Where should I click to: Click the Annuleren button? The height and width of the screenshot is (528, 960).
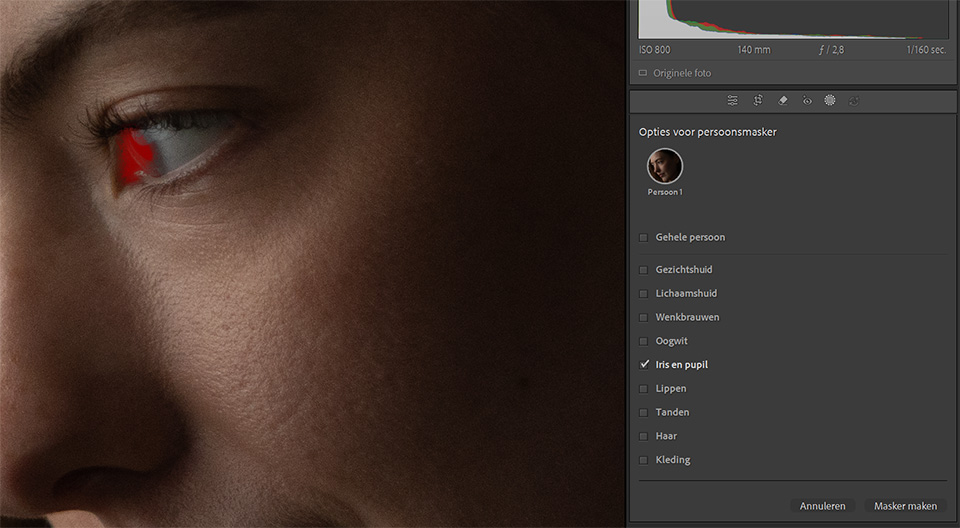pyautogui.click(x=823, y=506)
